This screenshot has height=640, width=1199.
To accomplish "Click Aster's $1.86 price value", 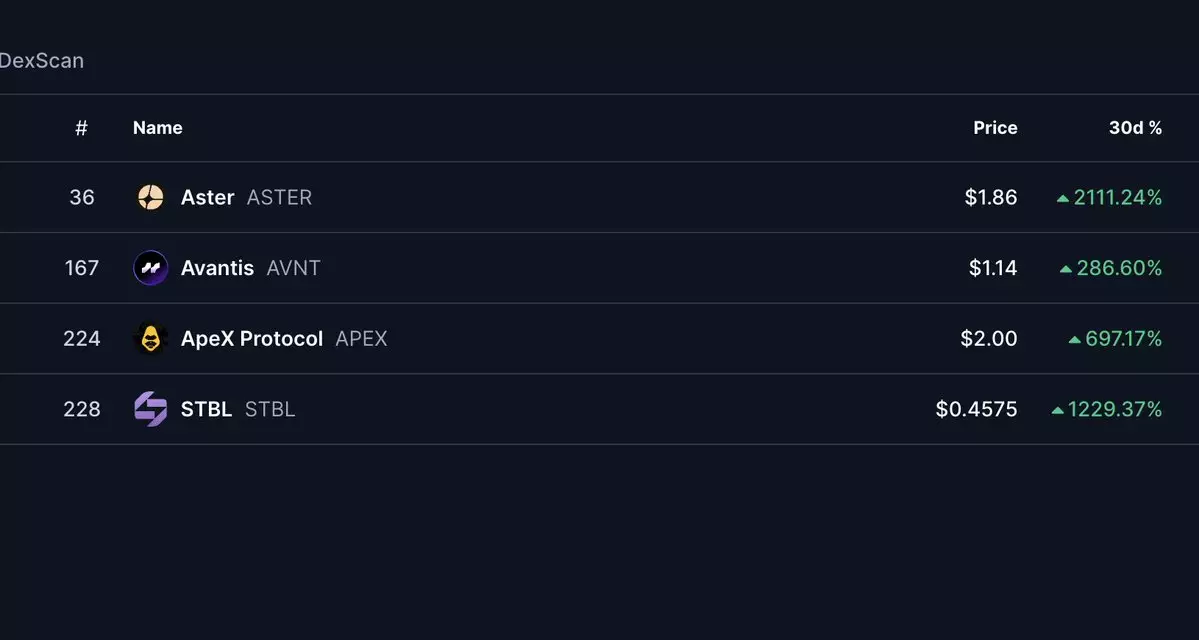I will [990, 197].
